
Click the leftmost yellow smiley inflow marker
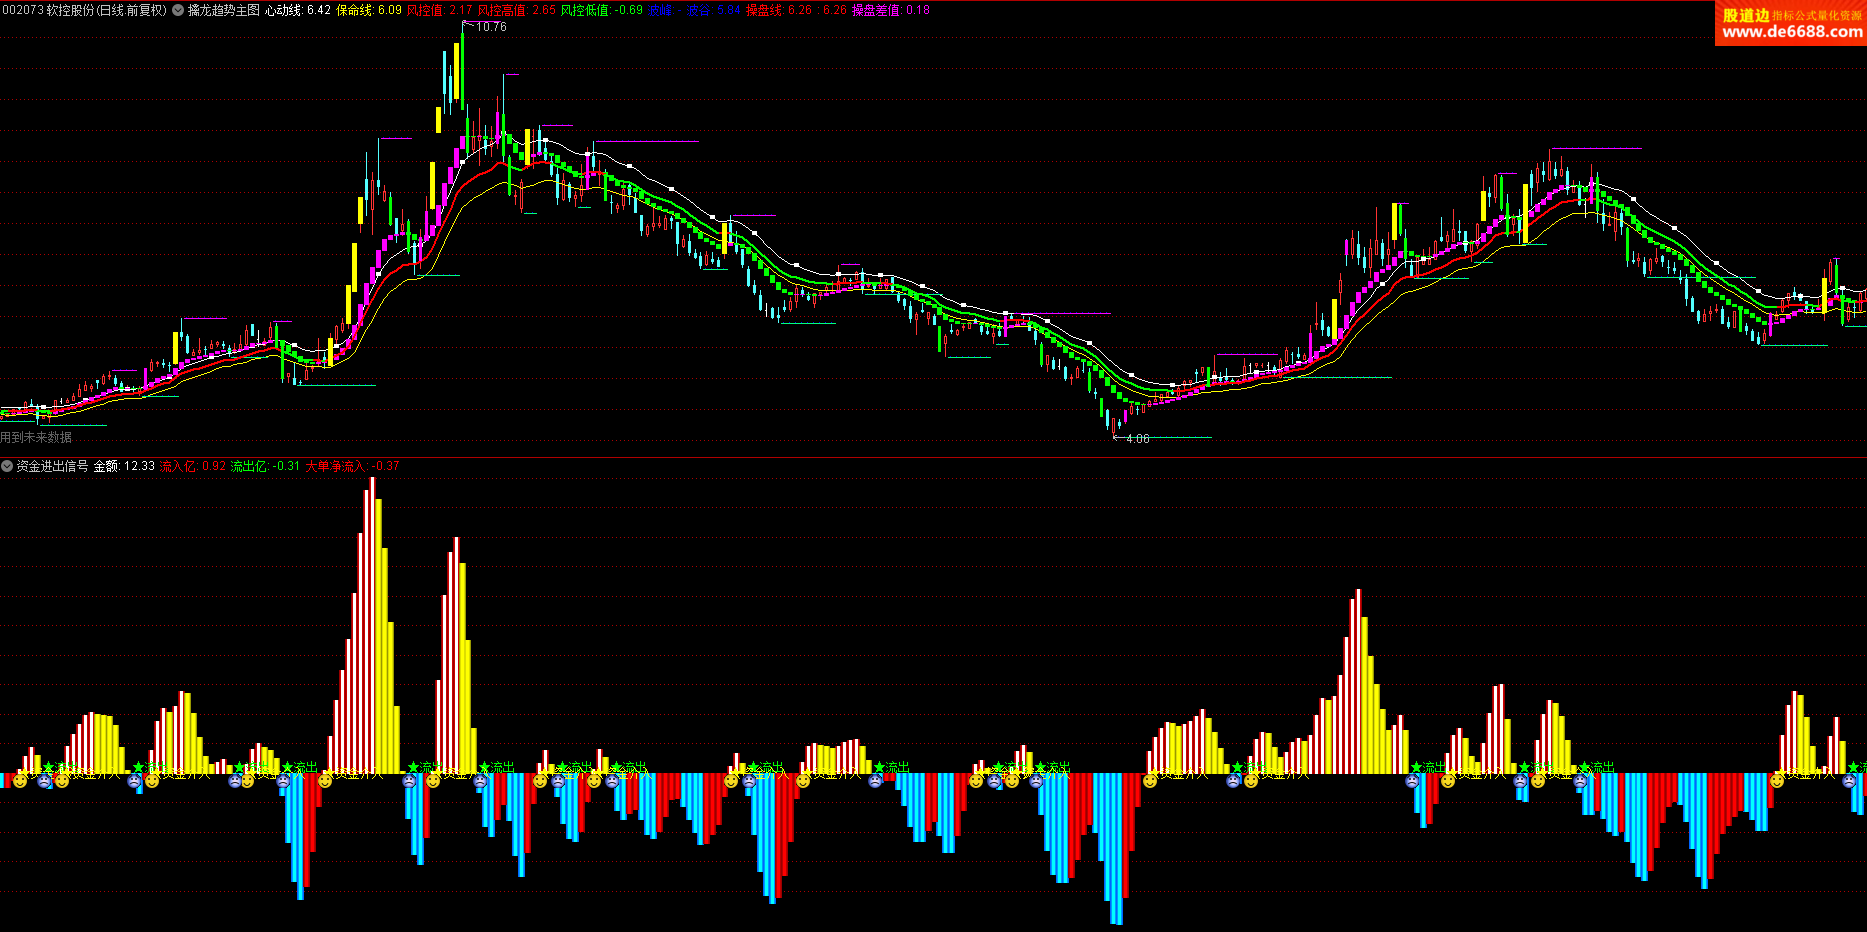point(20,780)
